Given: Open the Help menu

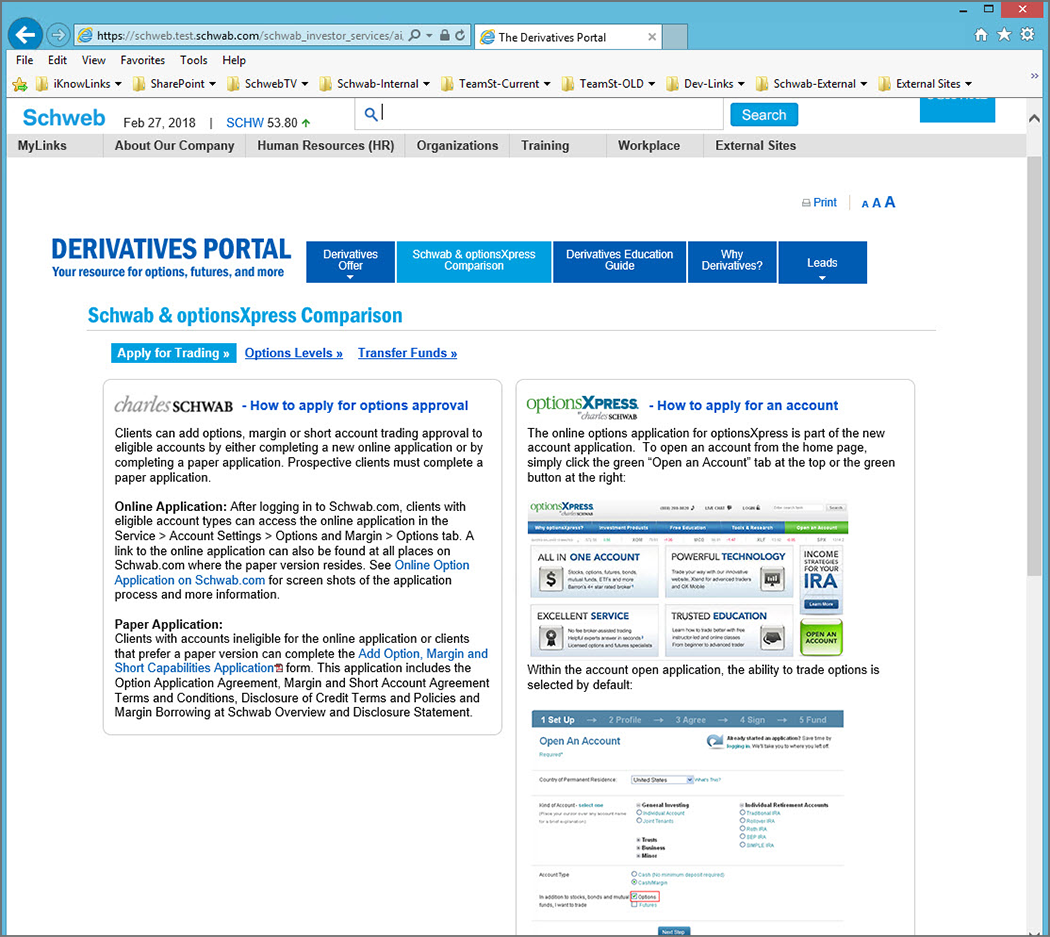Looking at the screenshot, I should pos(234,60).
